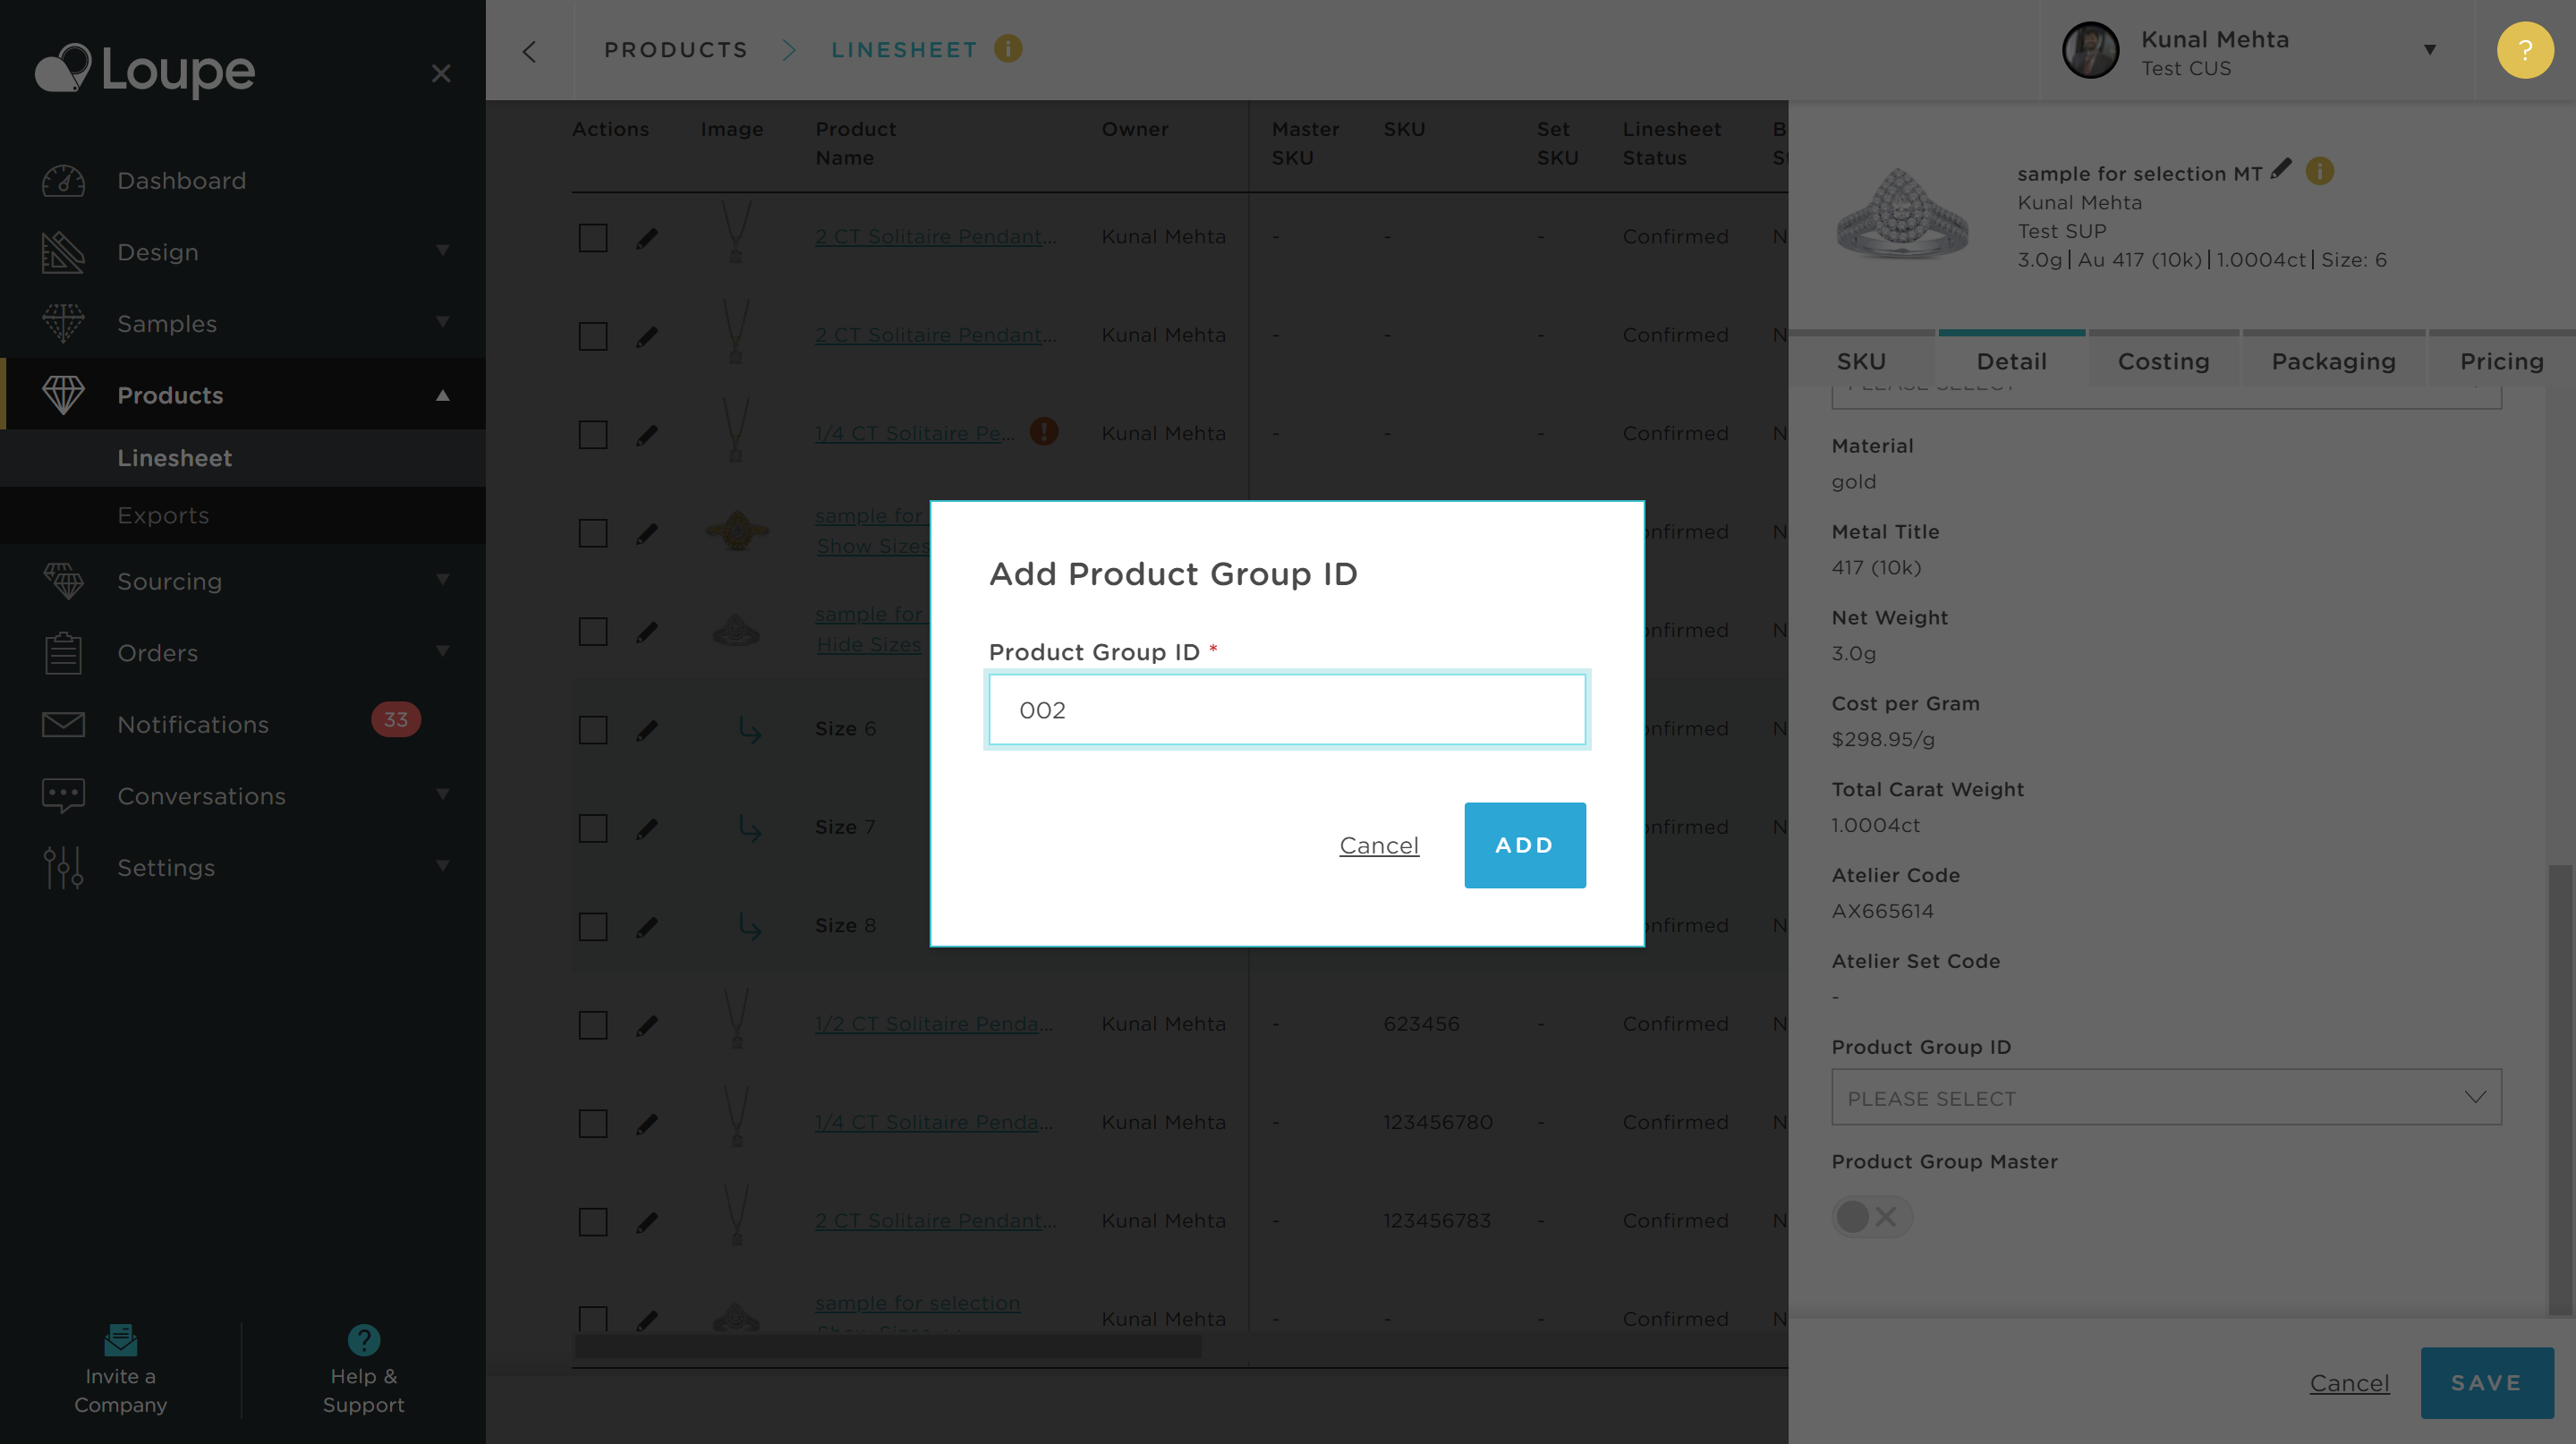Click the Help & Support question icon

363,1339
